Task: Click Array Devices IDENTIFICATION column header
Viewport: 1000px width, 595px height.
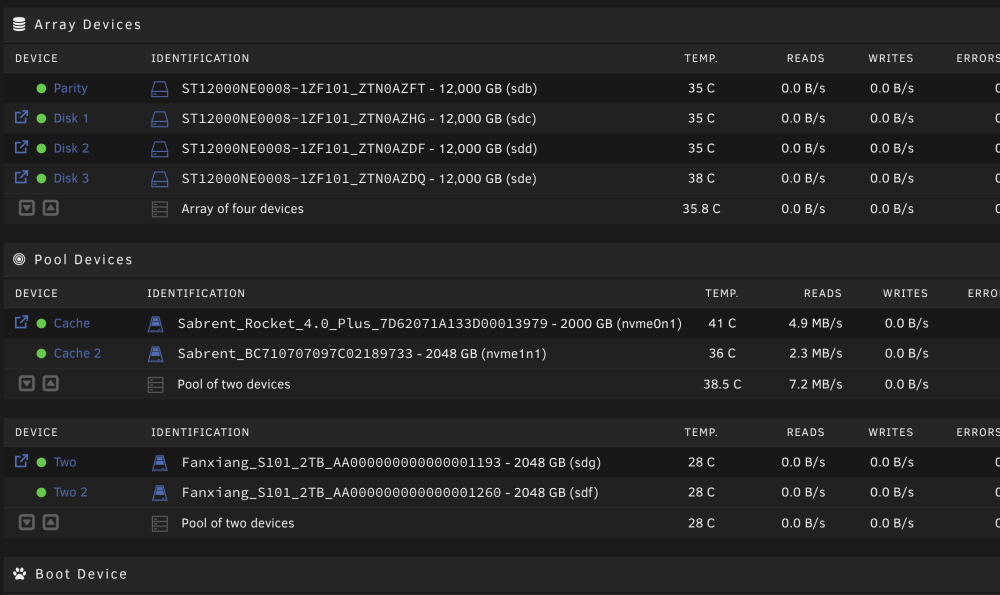Action: (200, 58)
